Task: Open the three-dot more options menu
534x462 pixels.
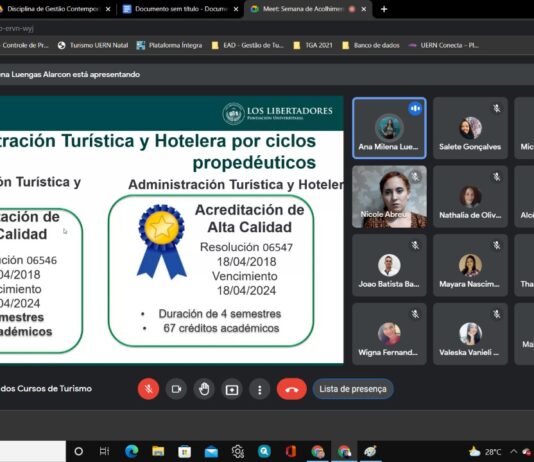Action: pyautogui.click(x=260, y=389)
